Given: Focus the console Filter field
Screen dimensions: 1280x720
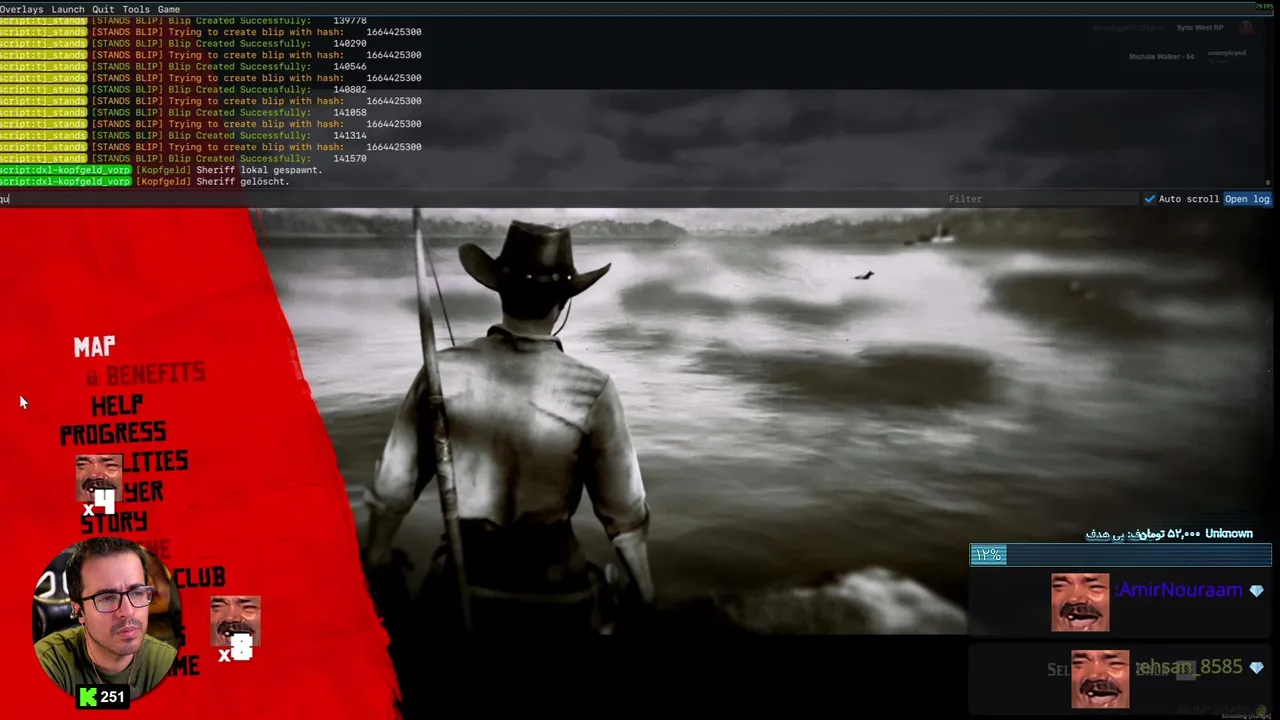Looking at the screenshot, I should 1040,199.
